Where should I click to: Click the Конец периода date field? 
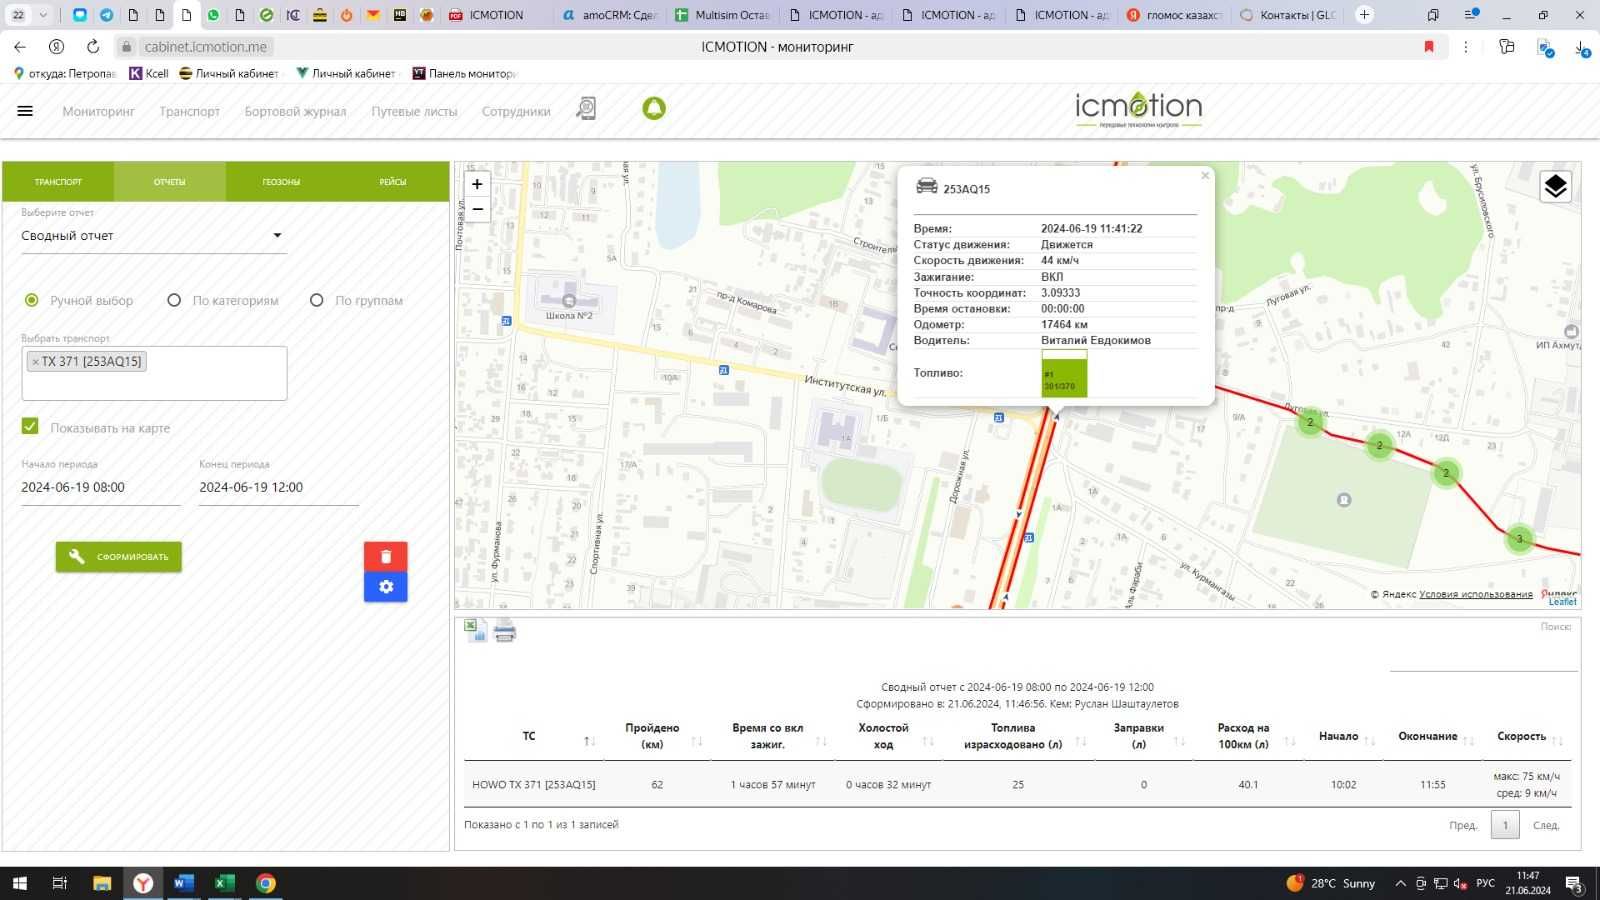click(x=278, y=488)
